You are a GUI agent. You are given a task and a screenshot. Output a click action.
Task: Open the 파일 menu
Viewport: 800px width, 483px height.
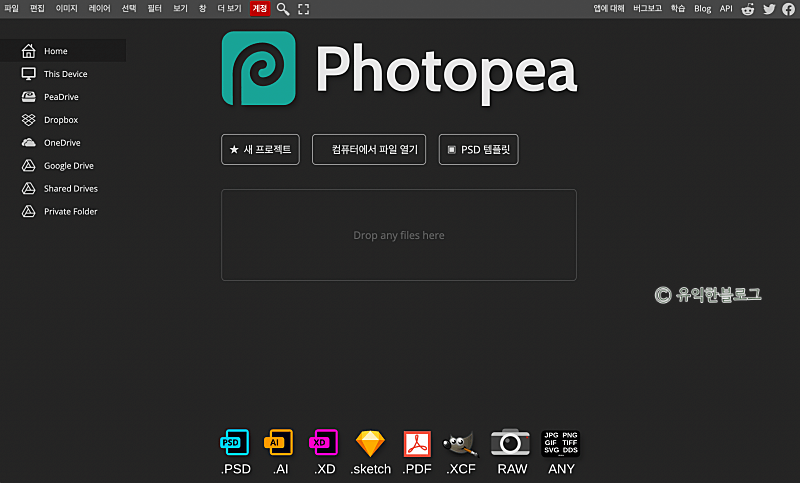(11, 9)
